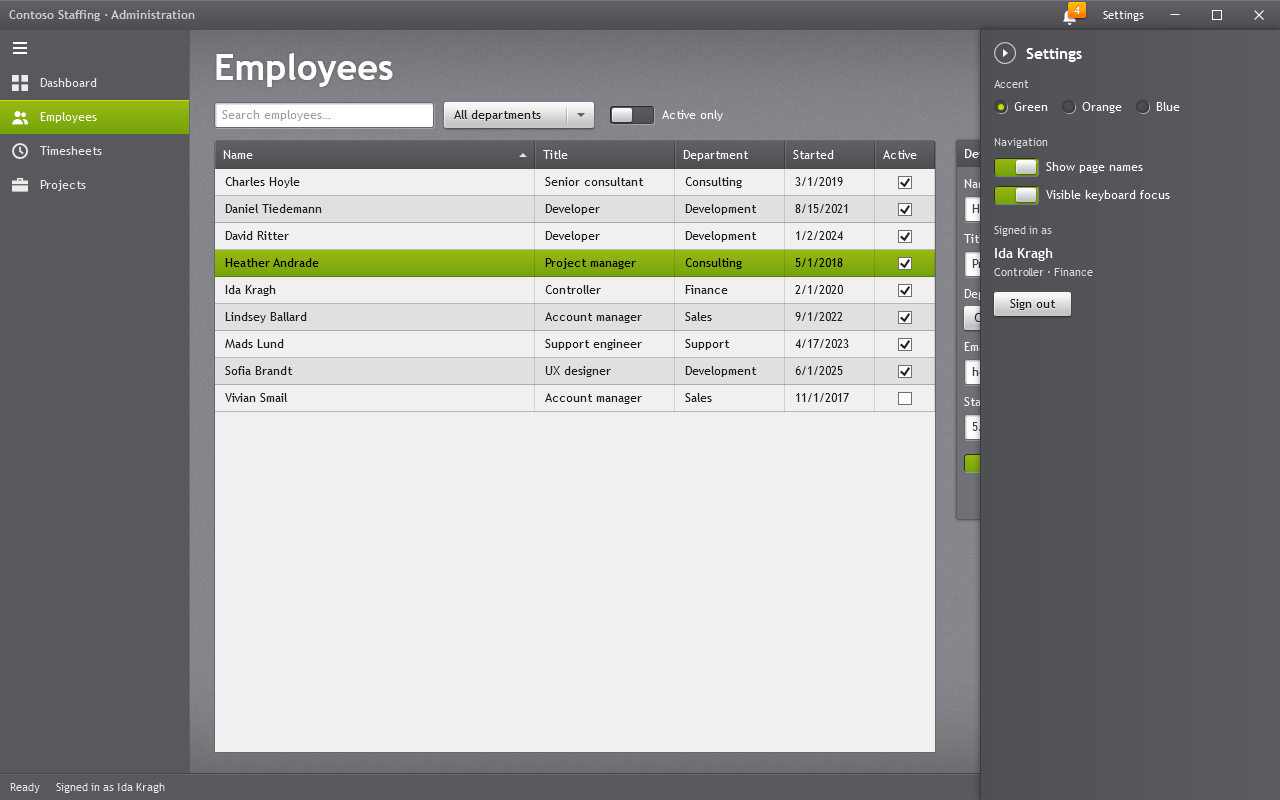Viewport: 1280px width, 800px height.
Task: Click the Sign out button
Action: point(1032,304)
